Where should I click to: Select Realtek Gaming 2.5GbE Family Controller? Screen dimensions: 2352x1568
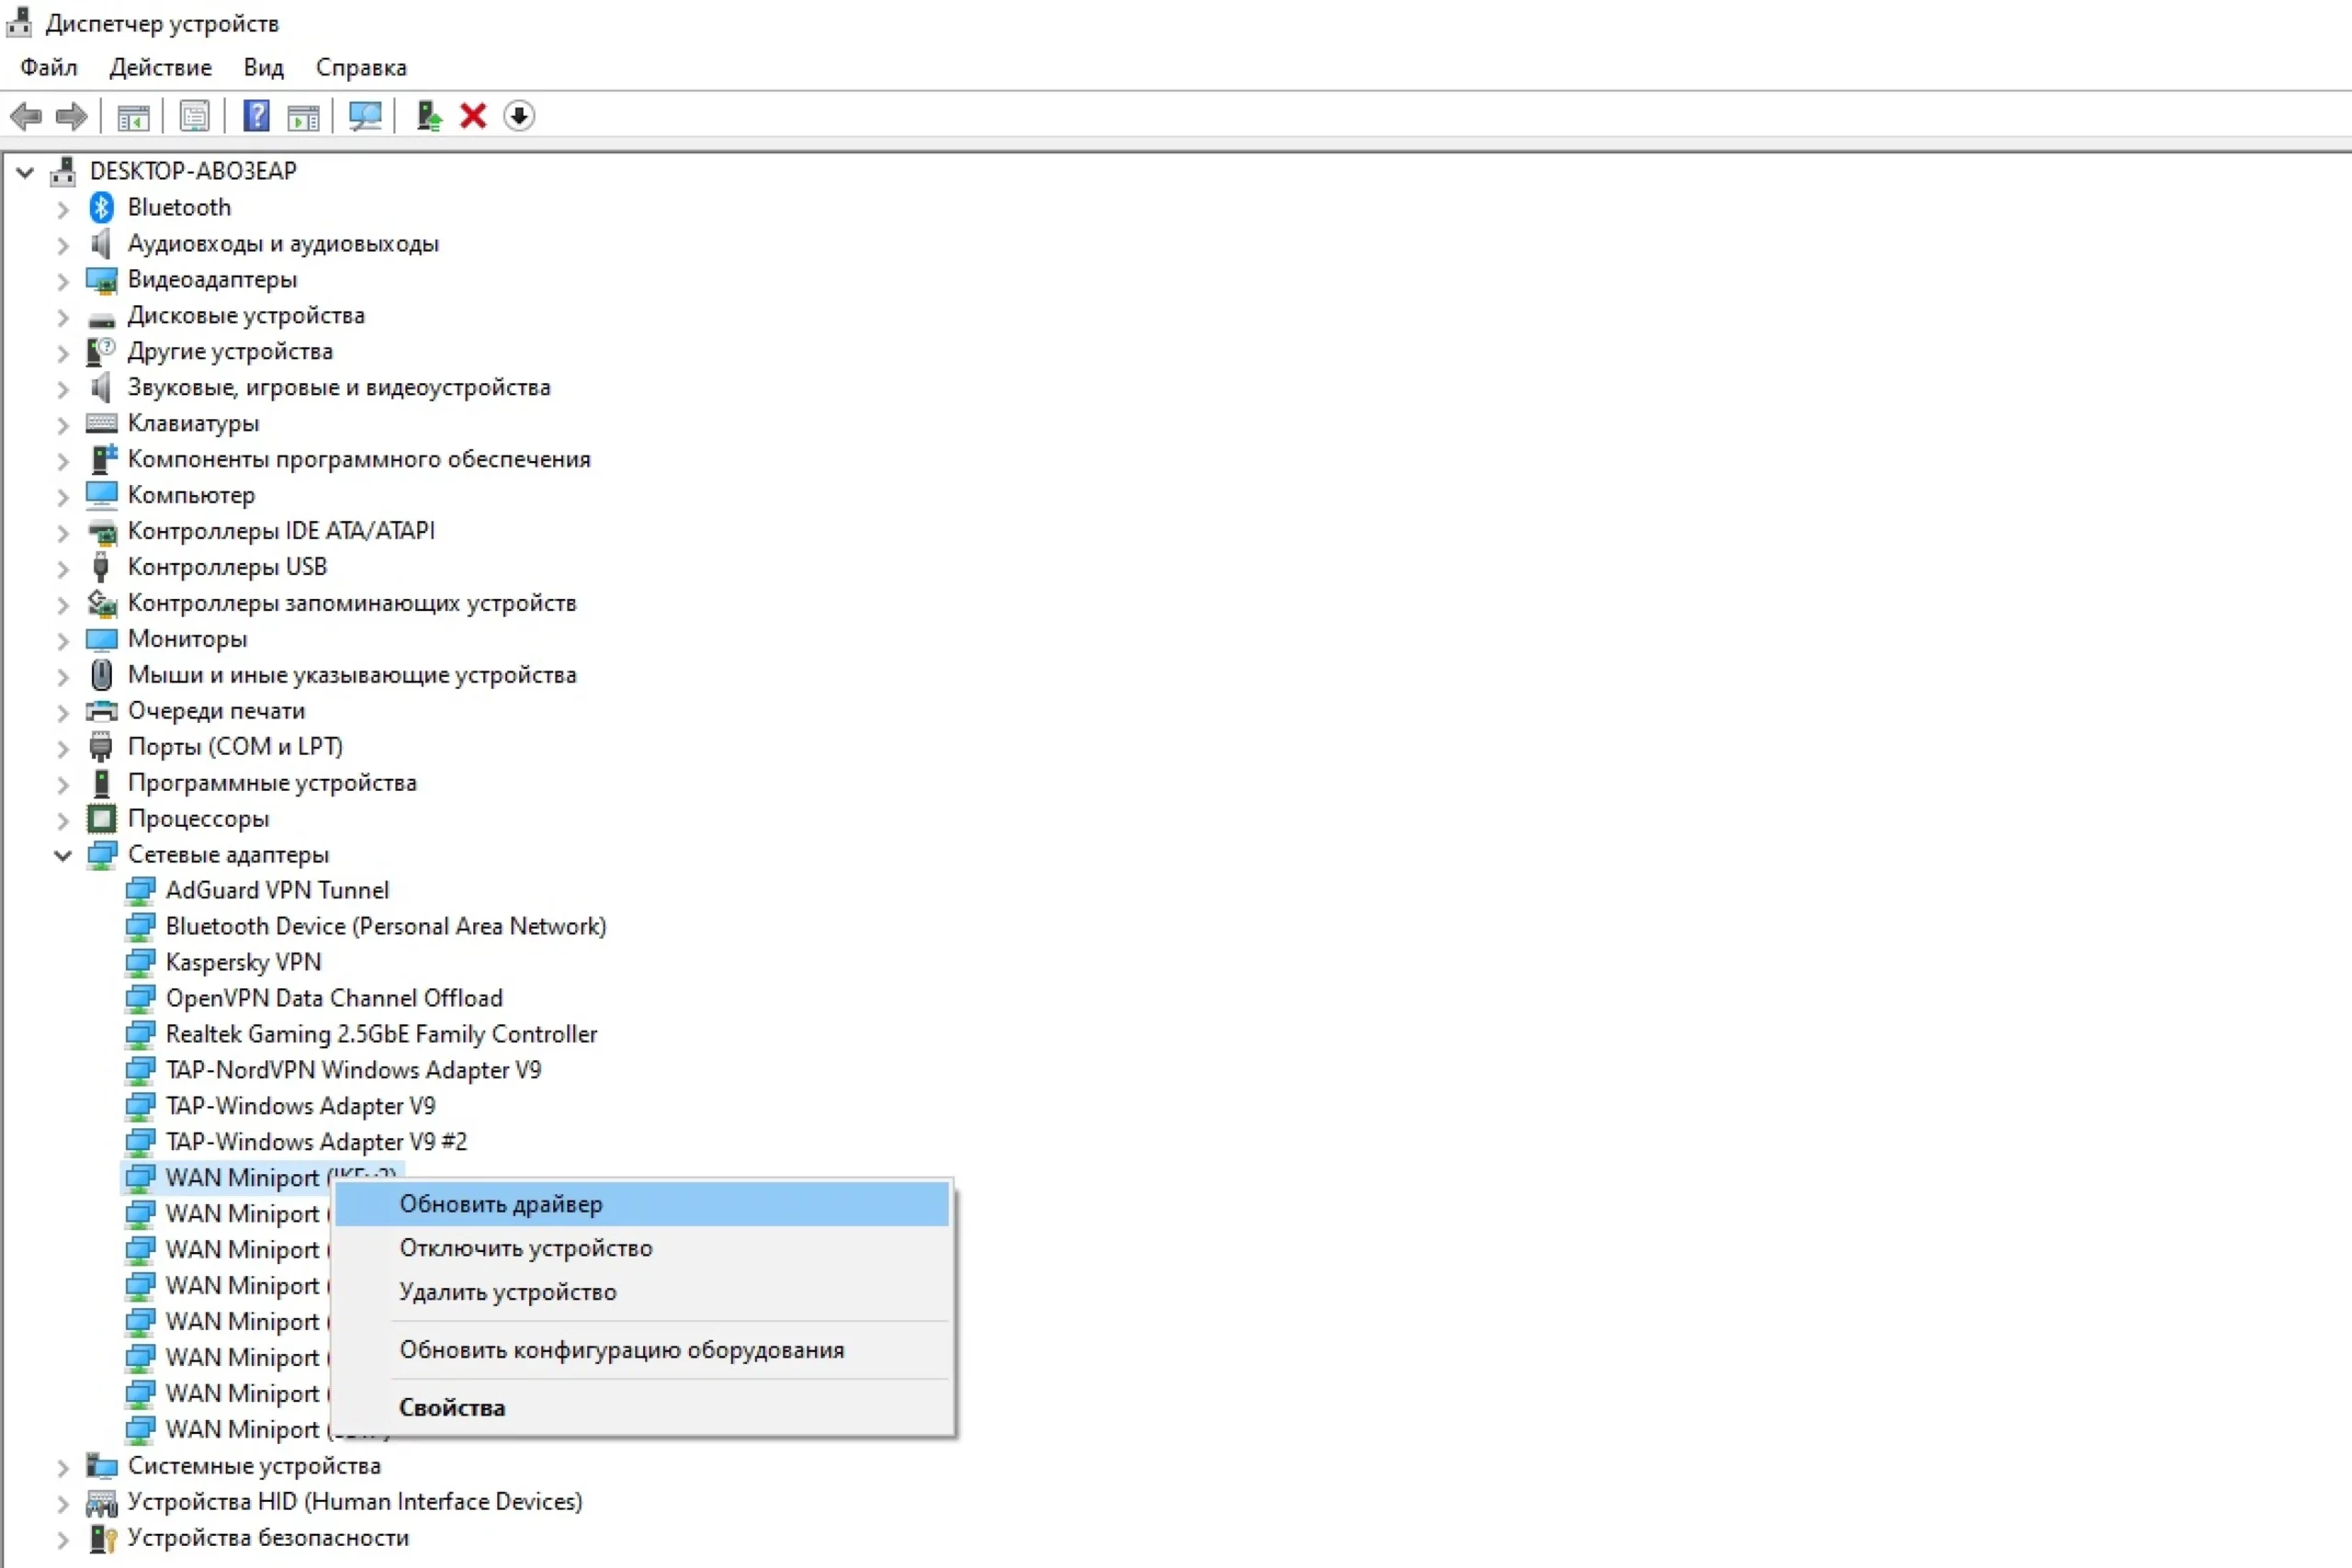pos(381,1034)
